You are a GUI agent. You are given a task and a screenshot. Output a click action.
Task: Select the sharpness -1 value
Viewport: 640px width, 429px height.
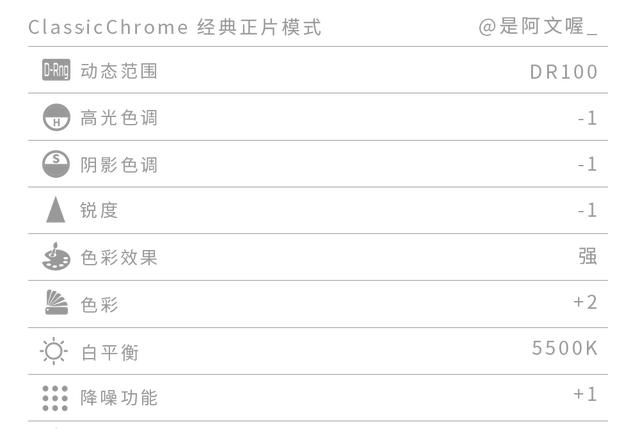(x=587, y=210)
